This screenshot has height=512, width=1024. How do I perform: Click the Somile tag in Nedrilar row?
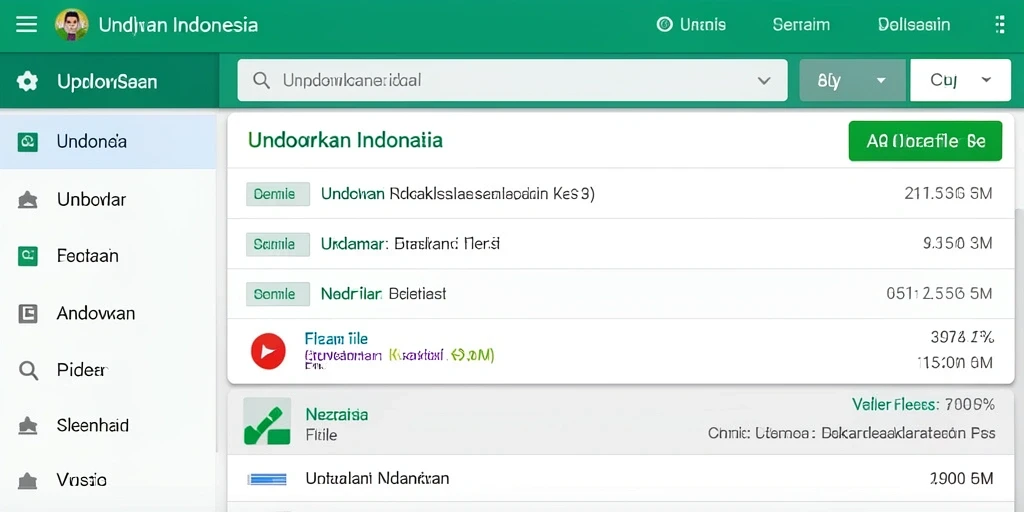278,294
